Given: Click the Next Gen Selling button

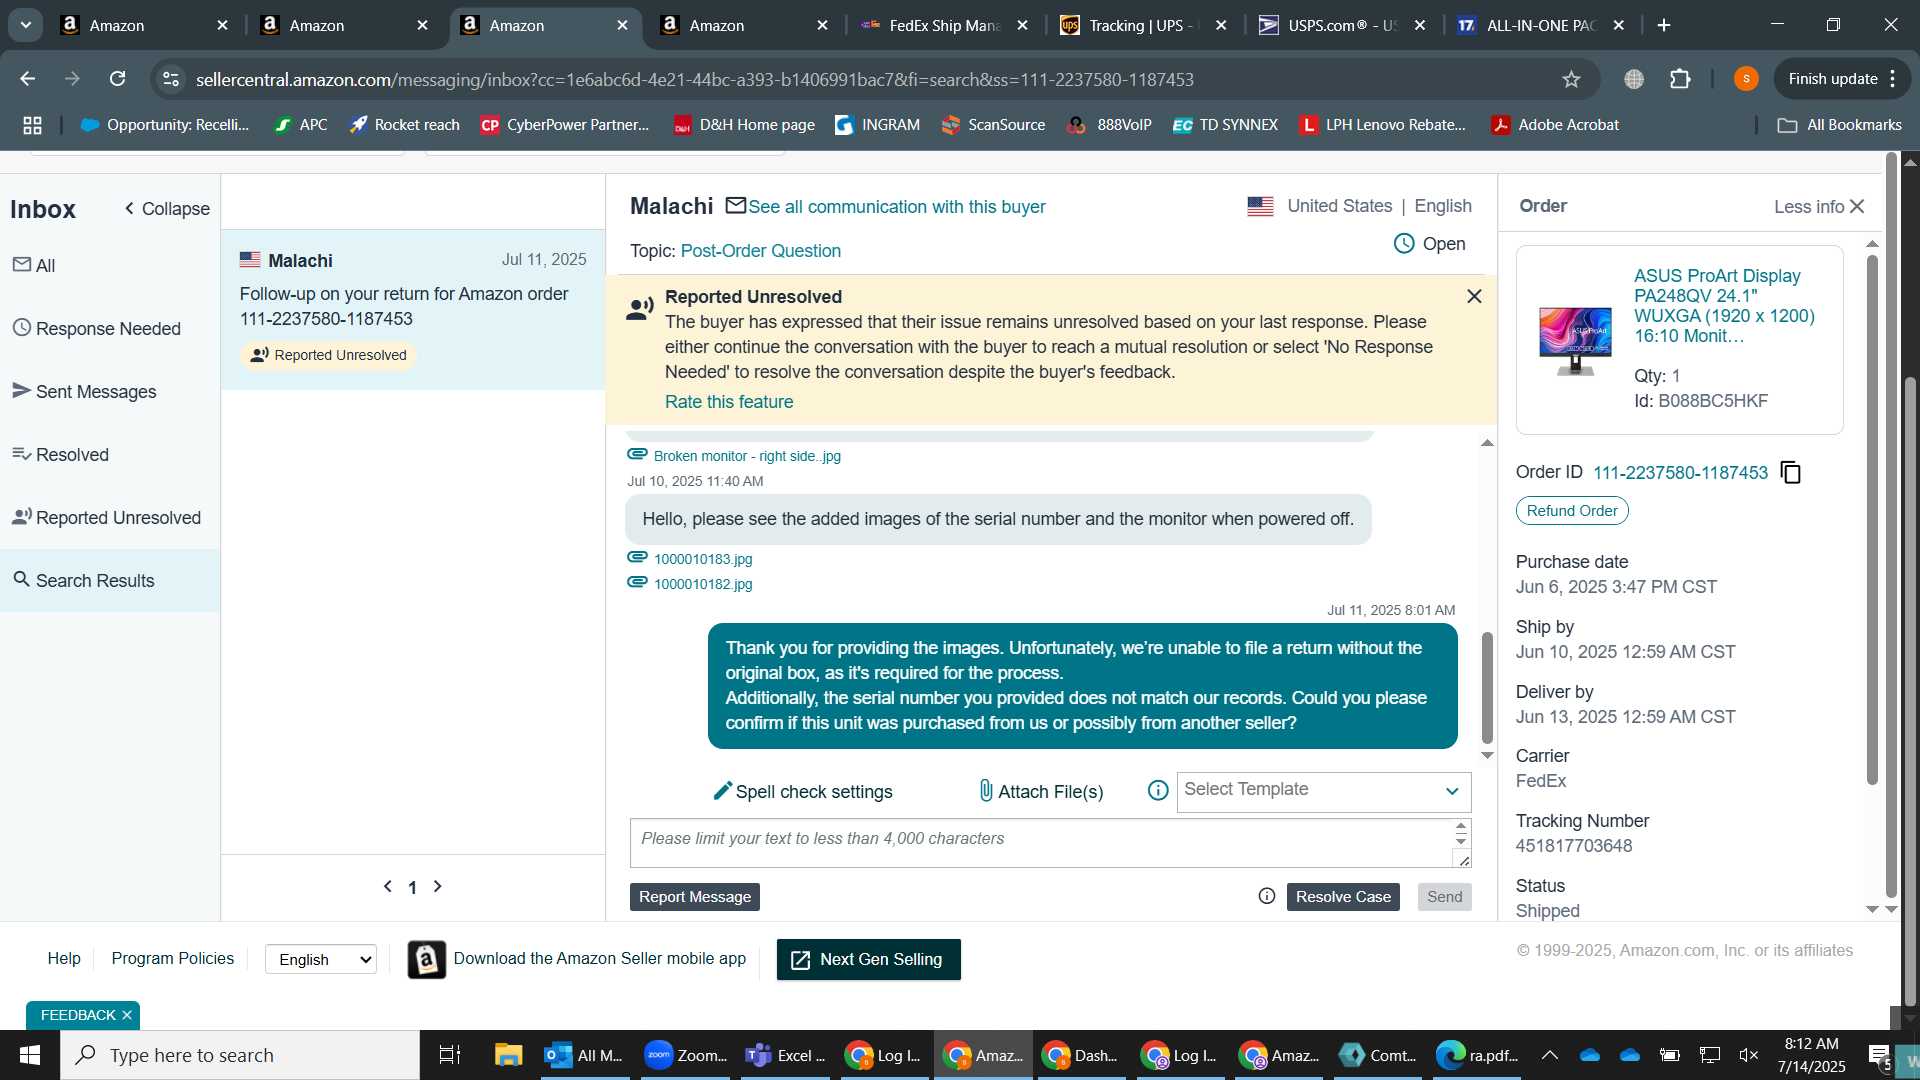Looking at the screenshot, I should 868,959.
